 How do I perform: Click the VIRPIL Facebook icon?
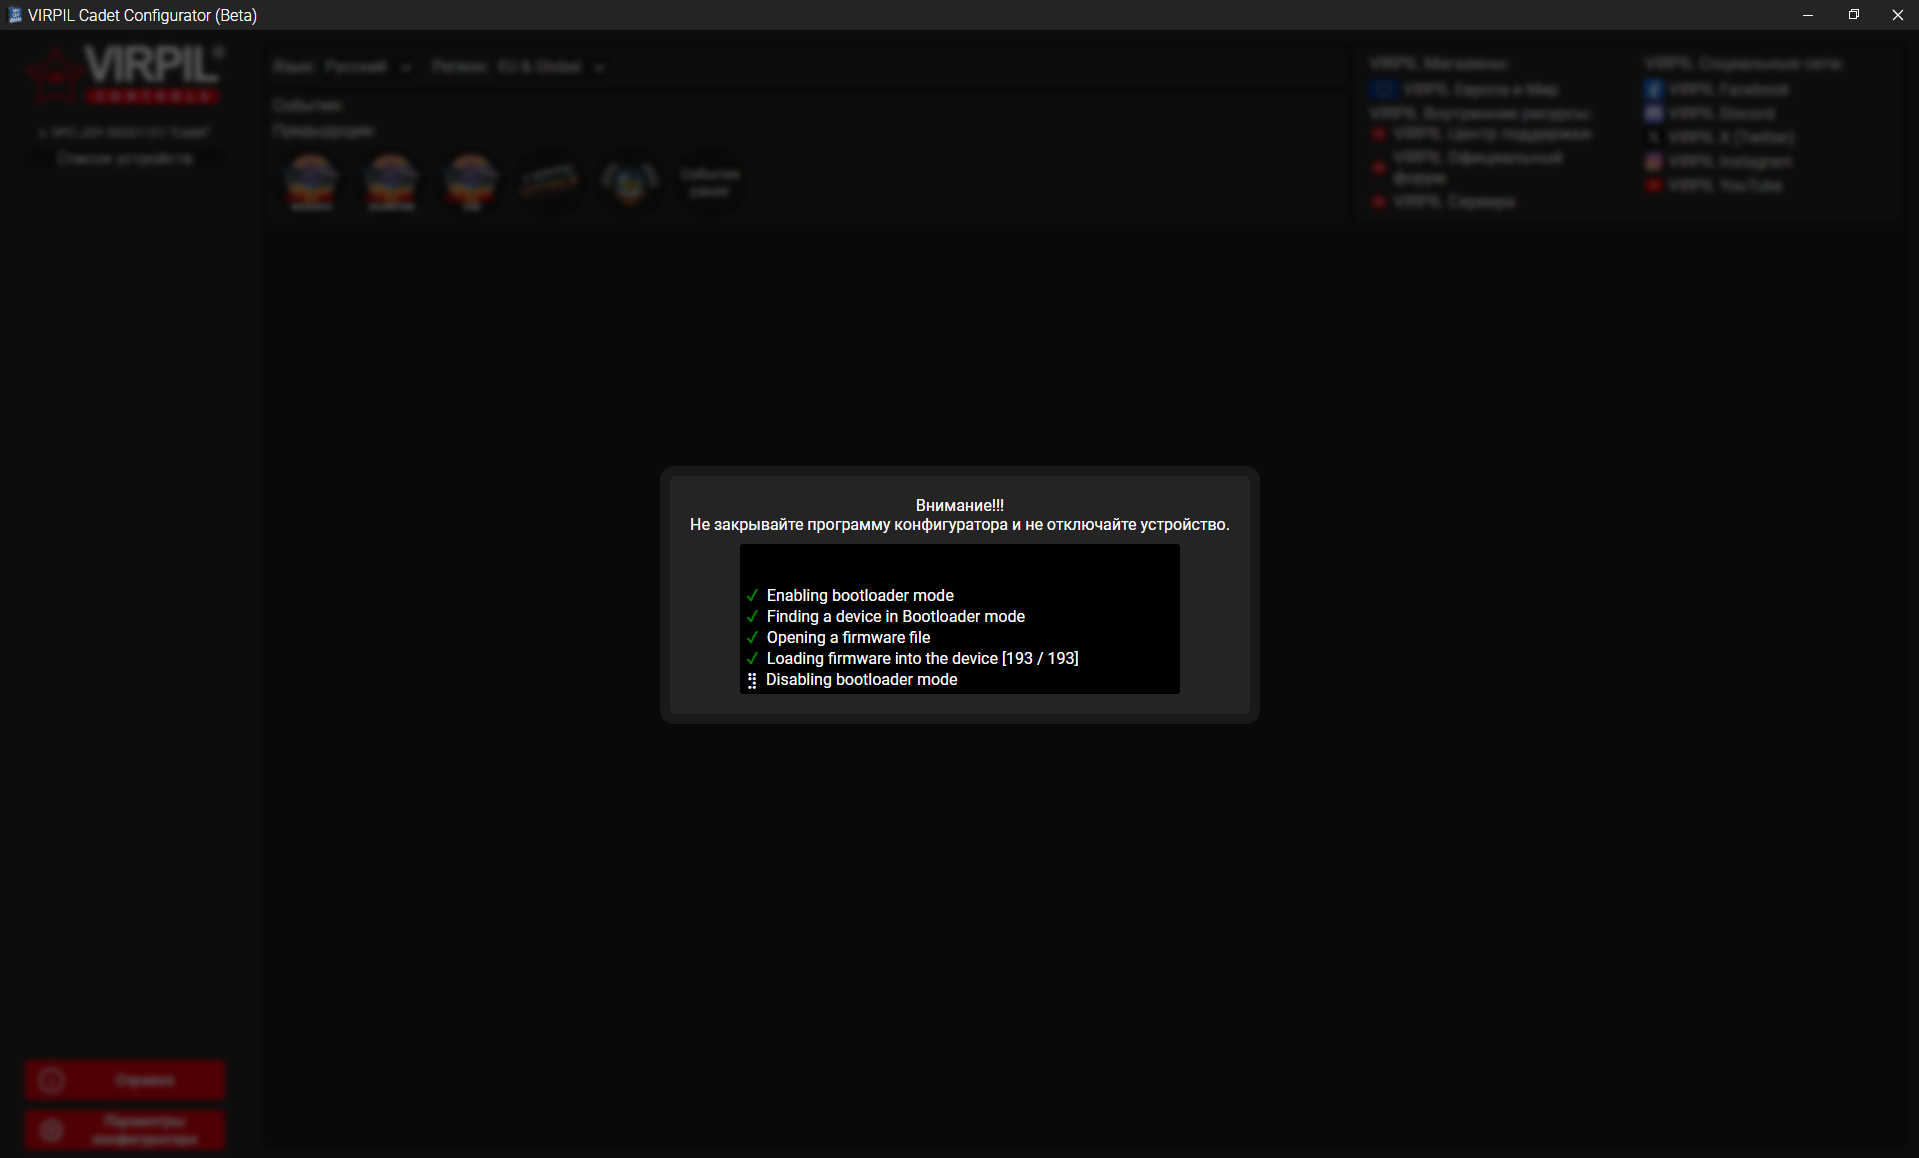pyautogui.click(x=1654, y=90)
